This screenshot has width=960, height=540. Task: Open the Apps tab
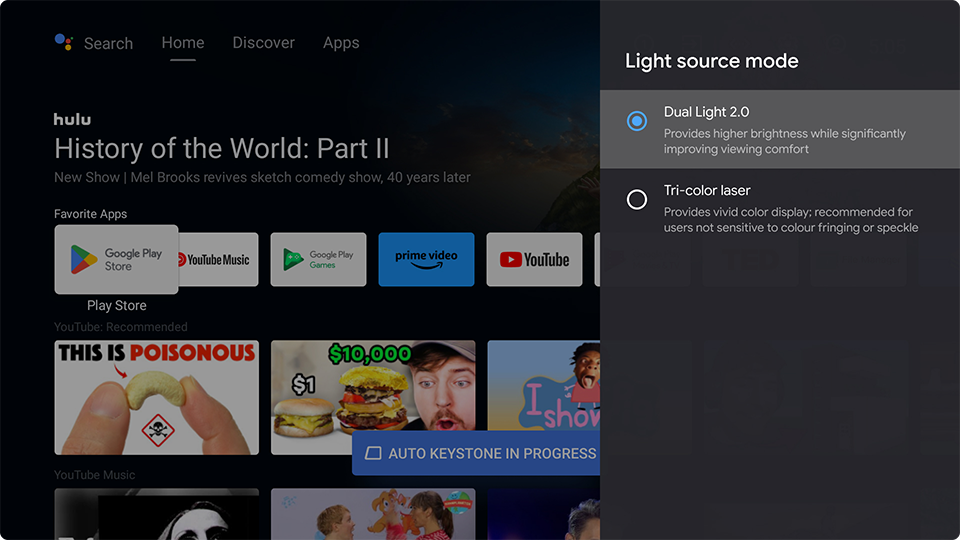[341, 43]
